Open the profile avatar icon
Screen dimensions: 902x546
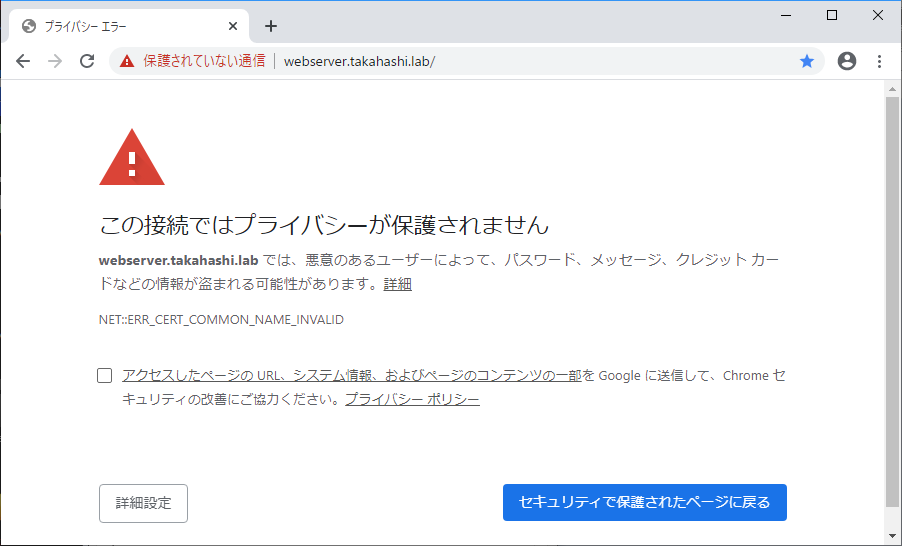tap(847, 61)
